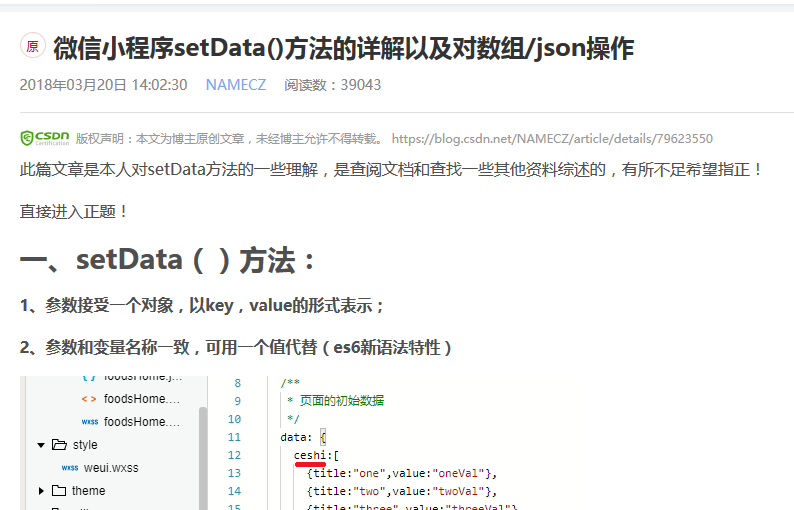Open weui.wxss file in tree

point(111,468)
